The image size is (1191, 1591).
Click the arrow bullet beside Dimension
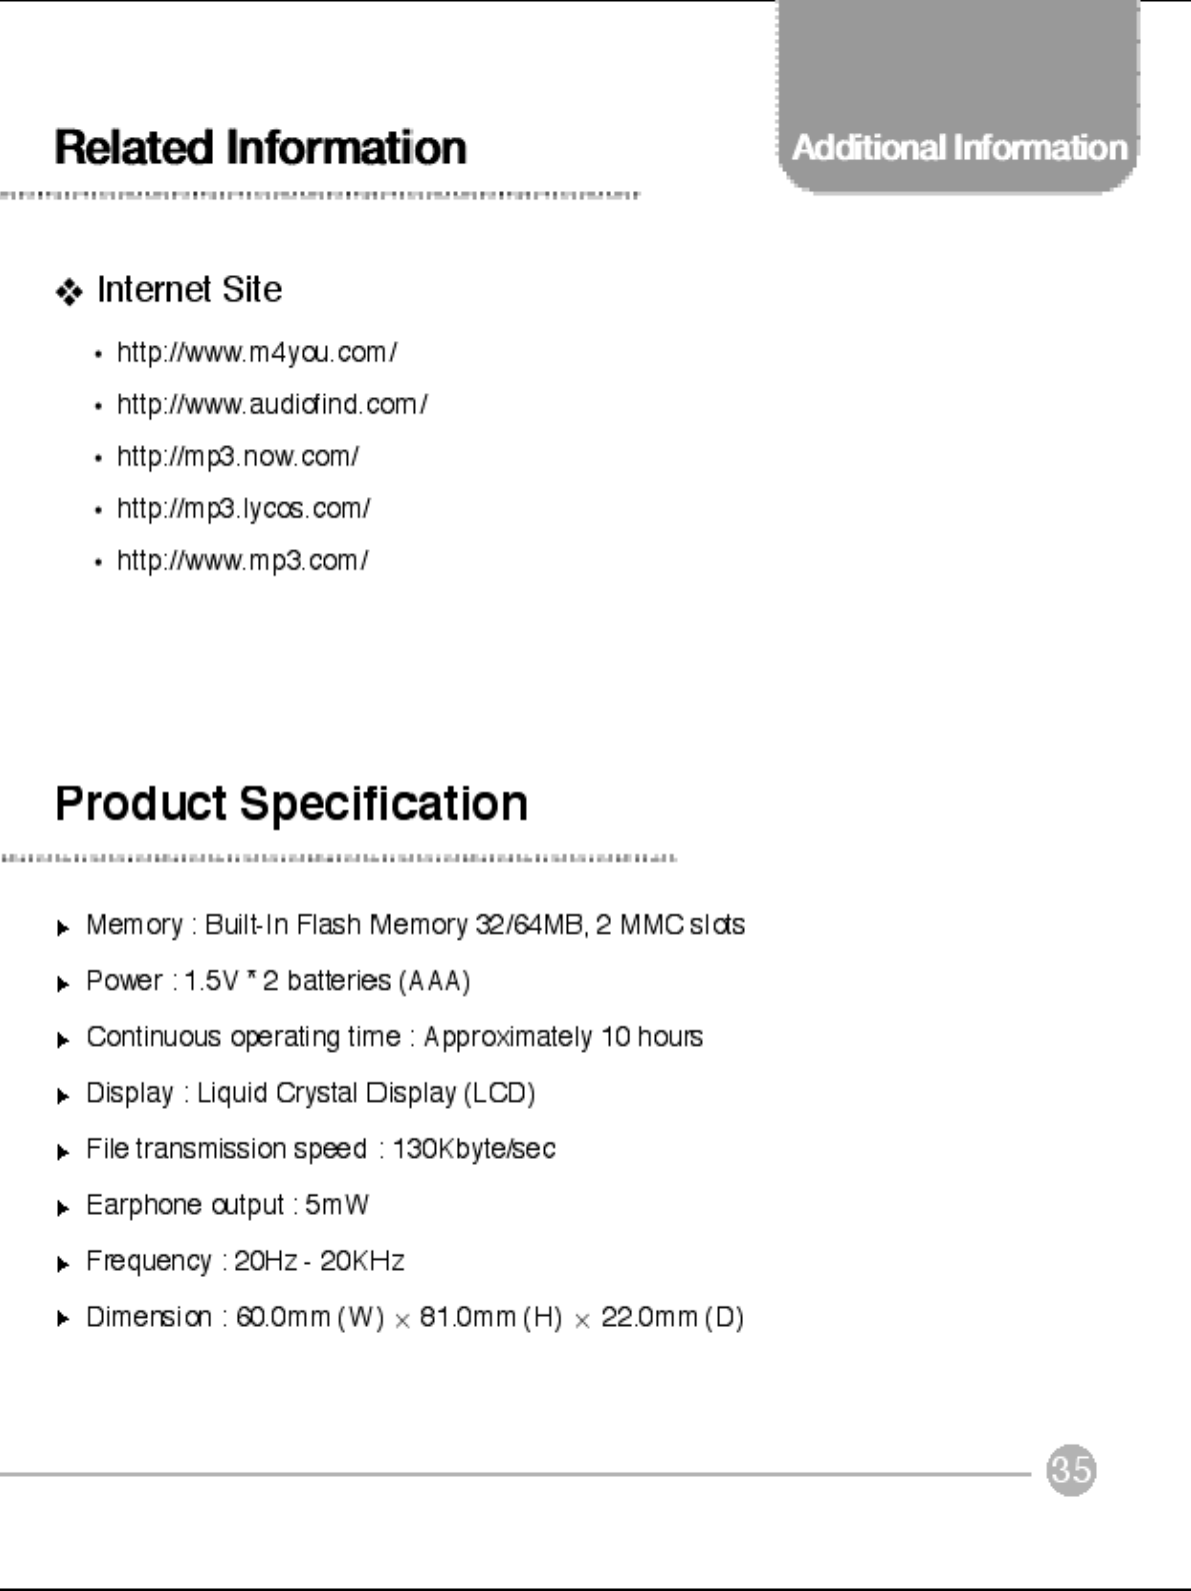pyautogui.click(x=63, y=1320)
